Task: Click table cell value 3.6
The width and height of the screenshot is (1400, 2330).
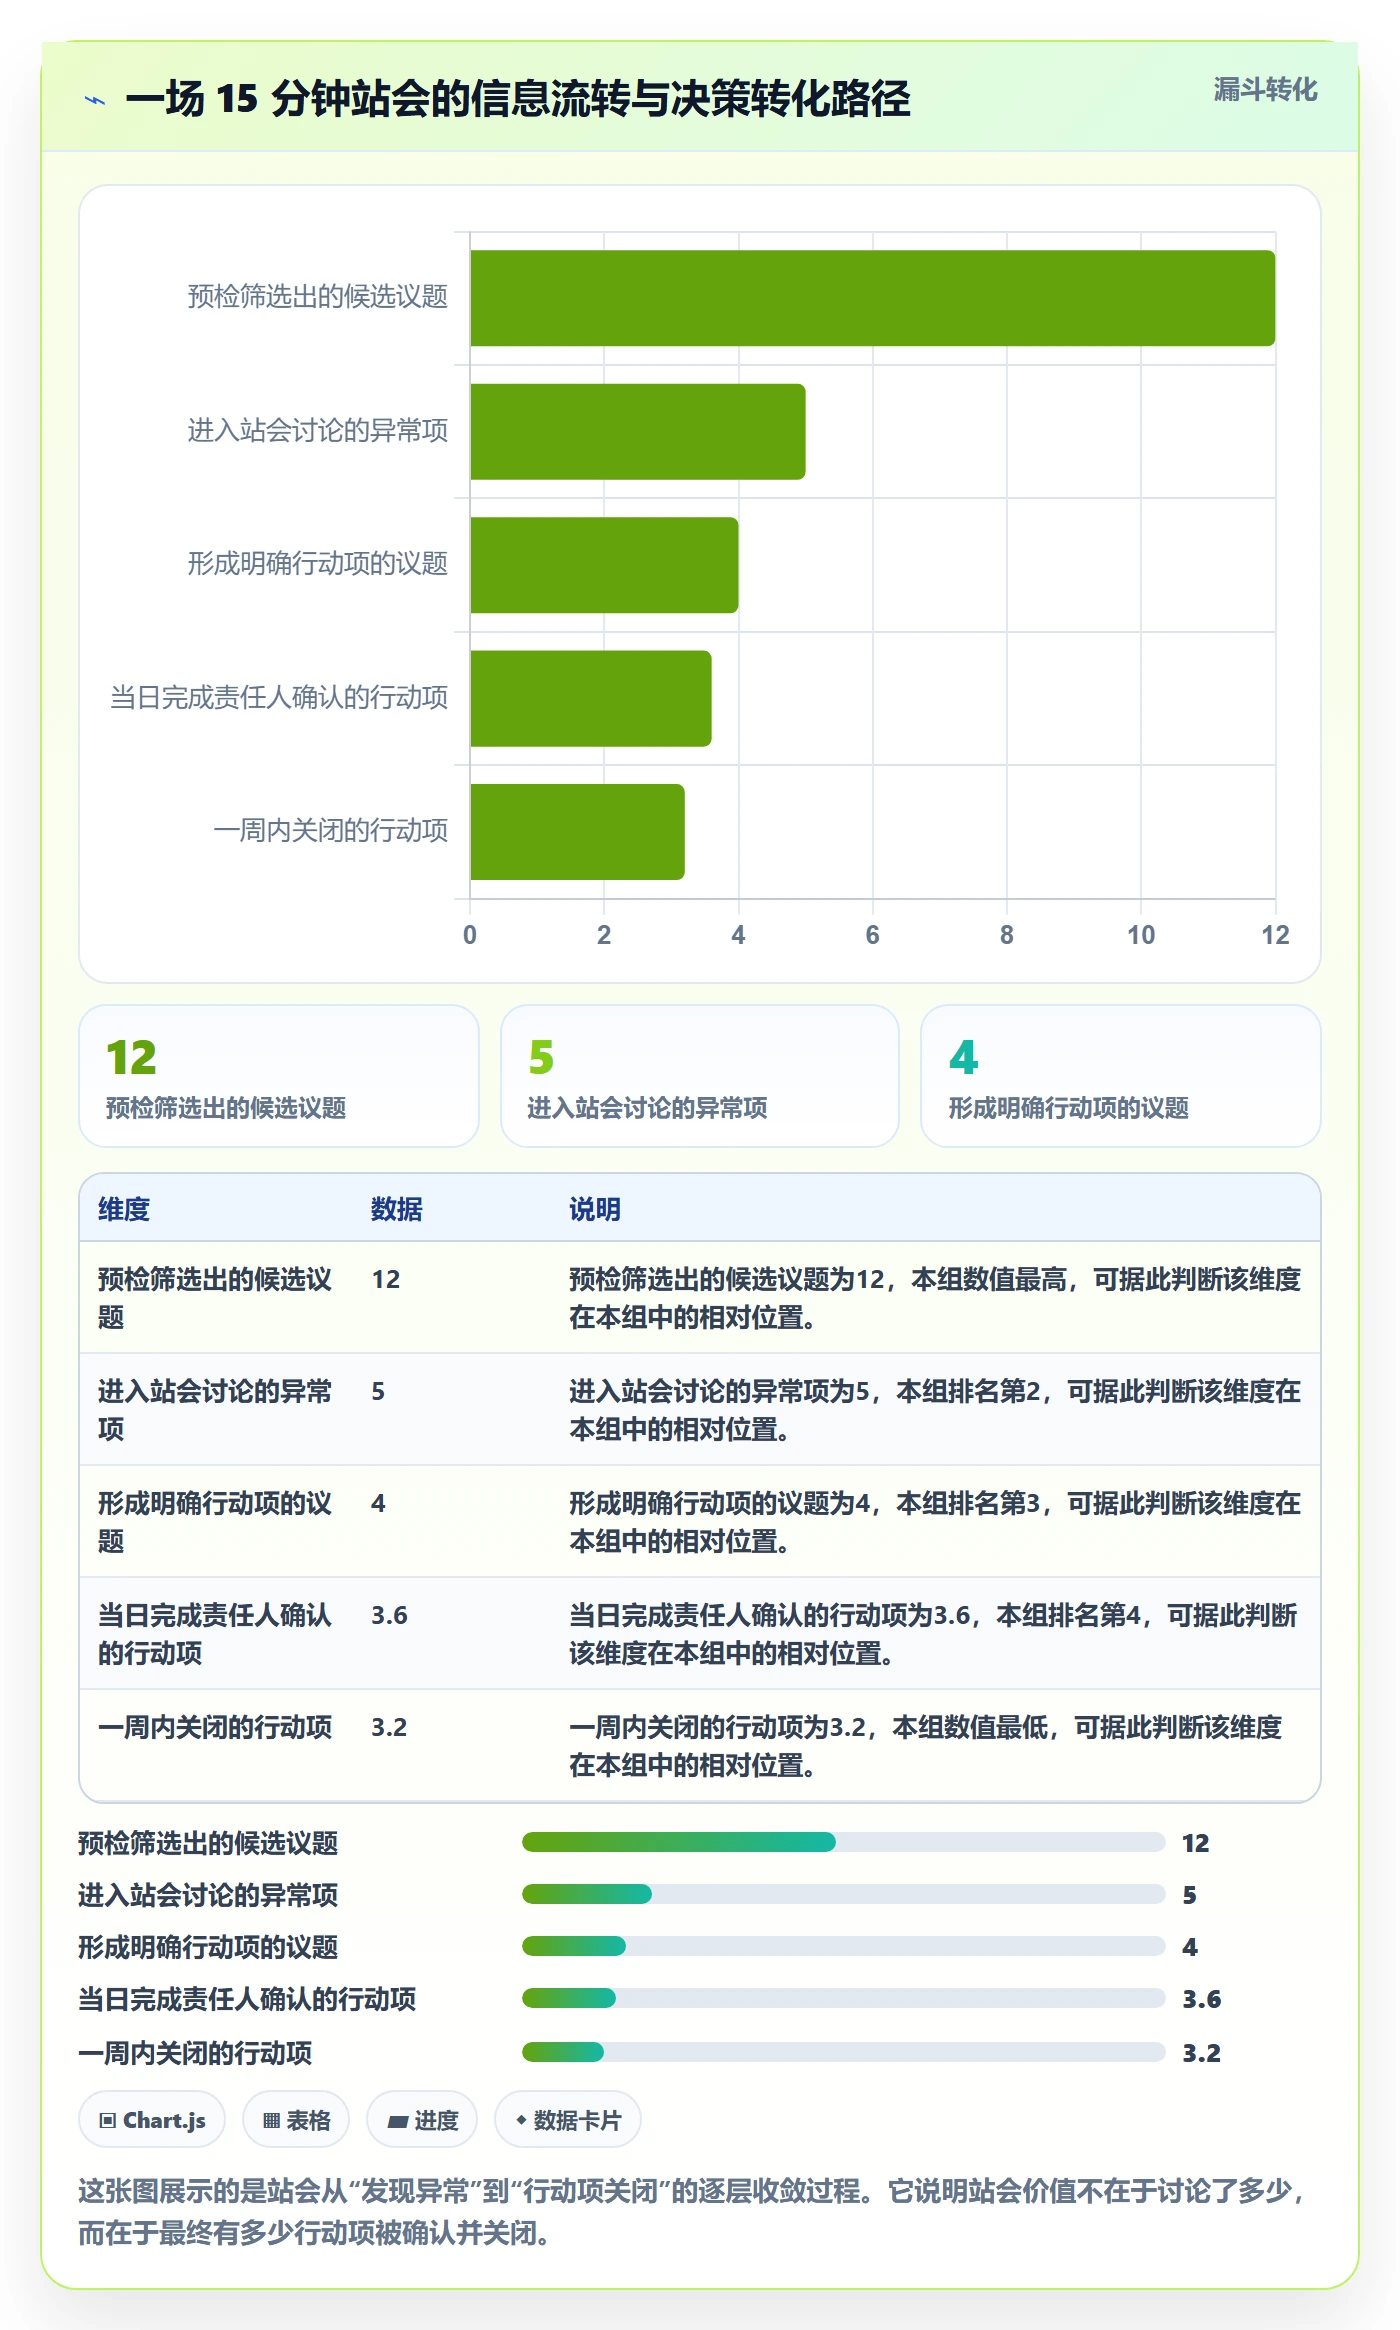Action: tap(389, 1615)
